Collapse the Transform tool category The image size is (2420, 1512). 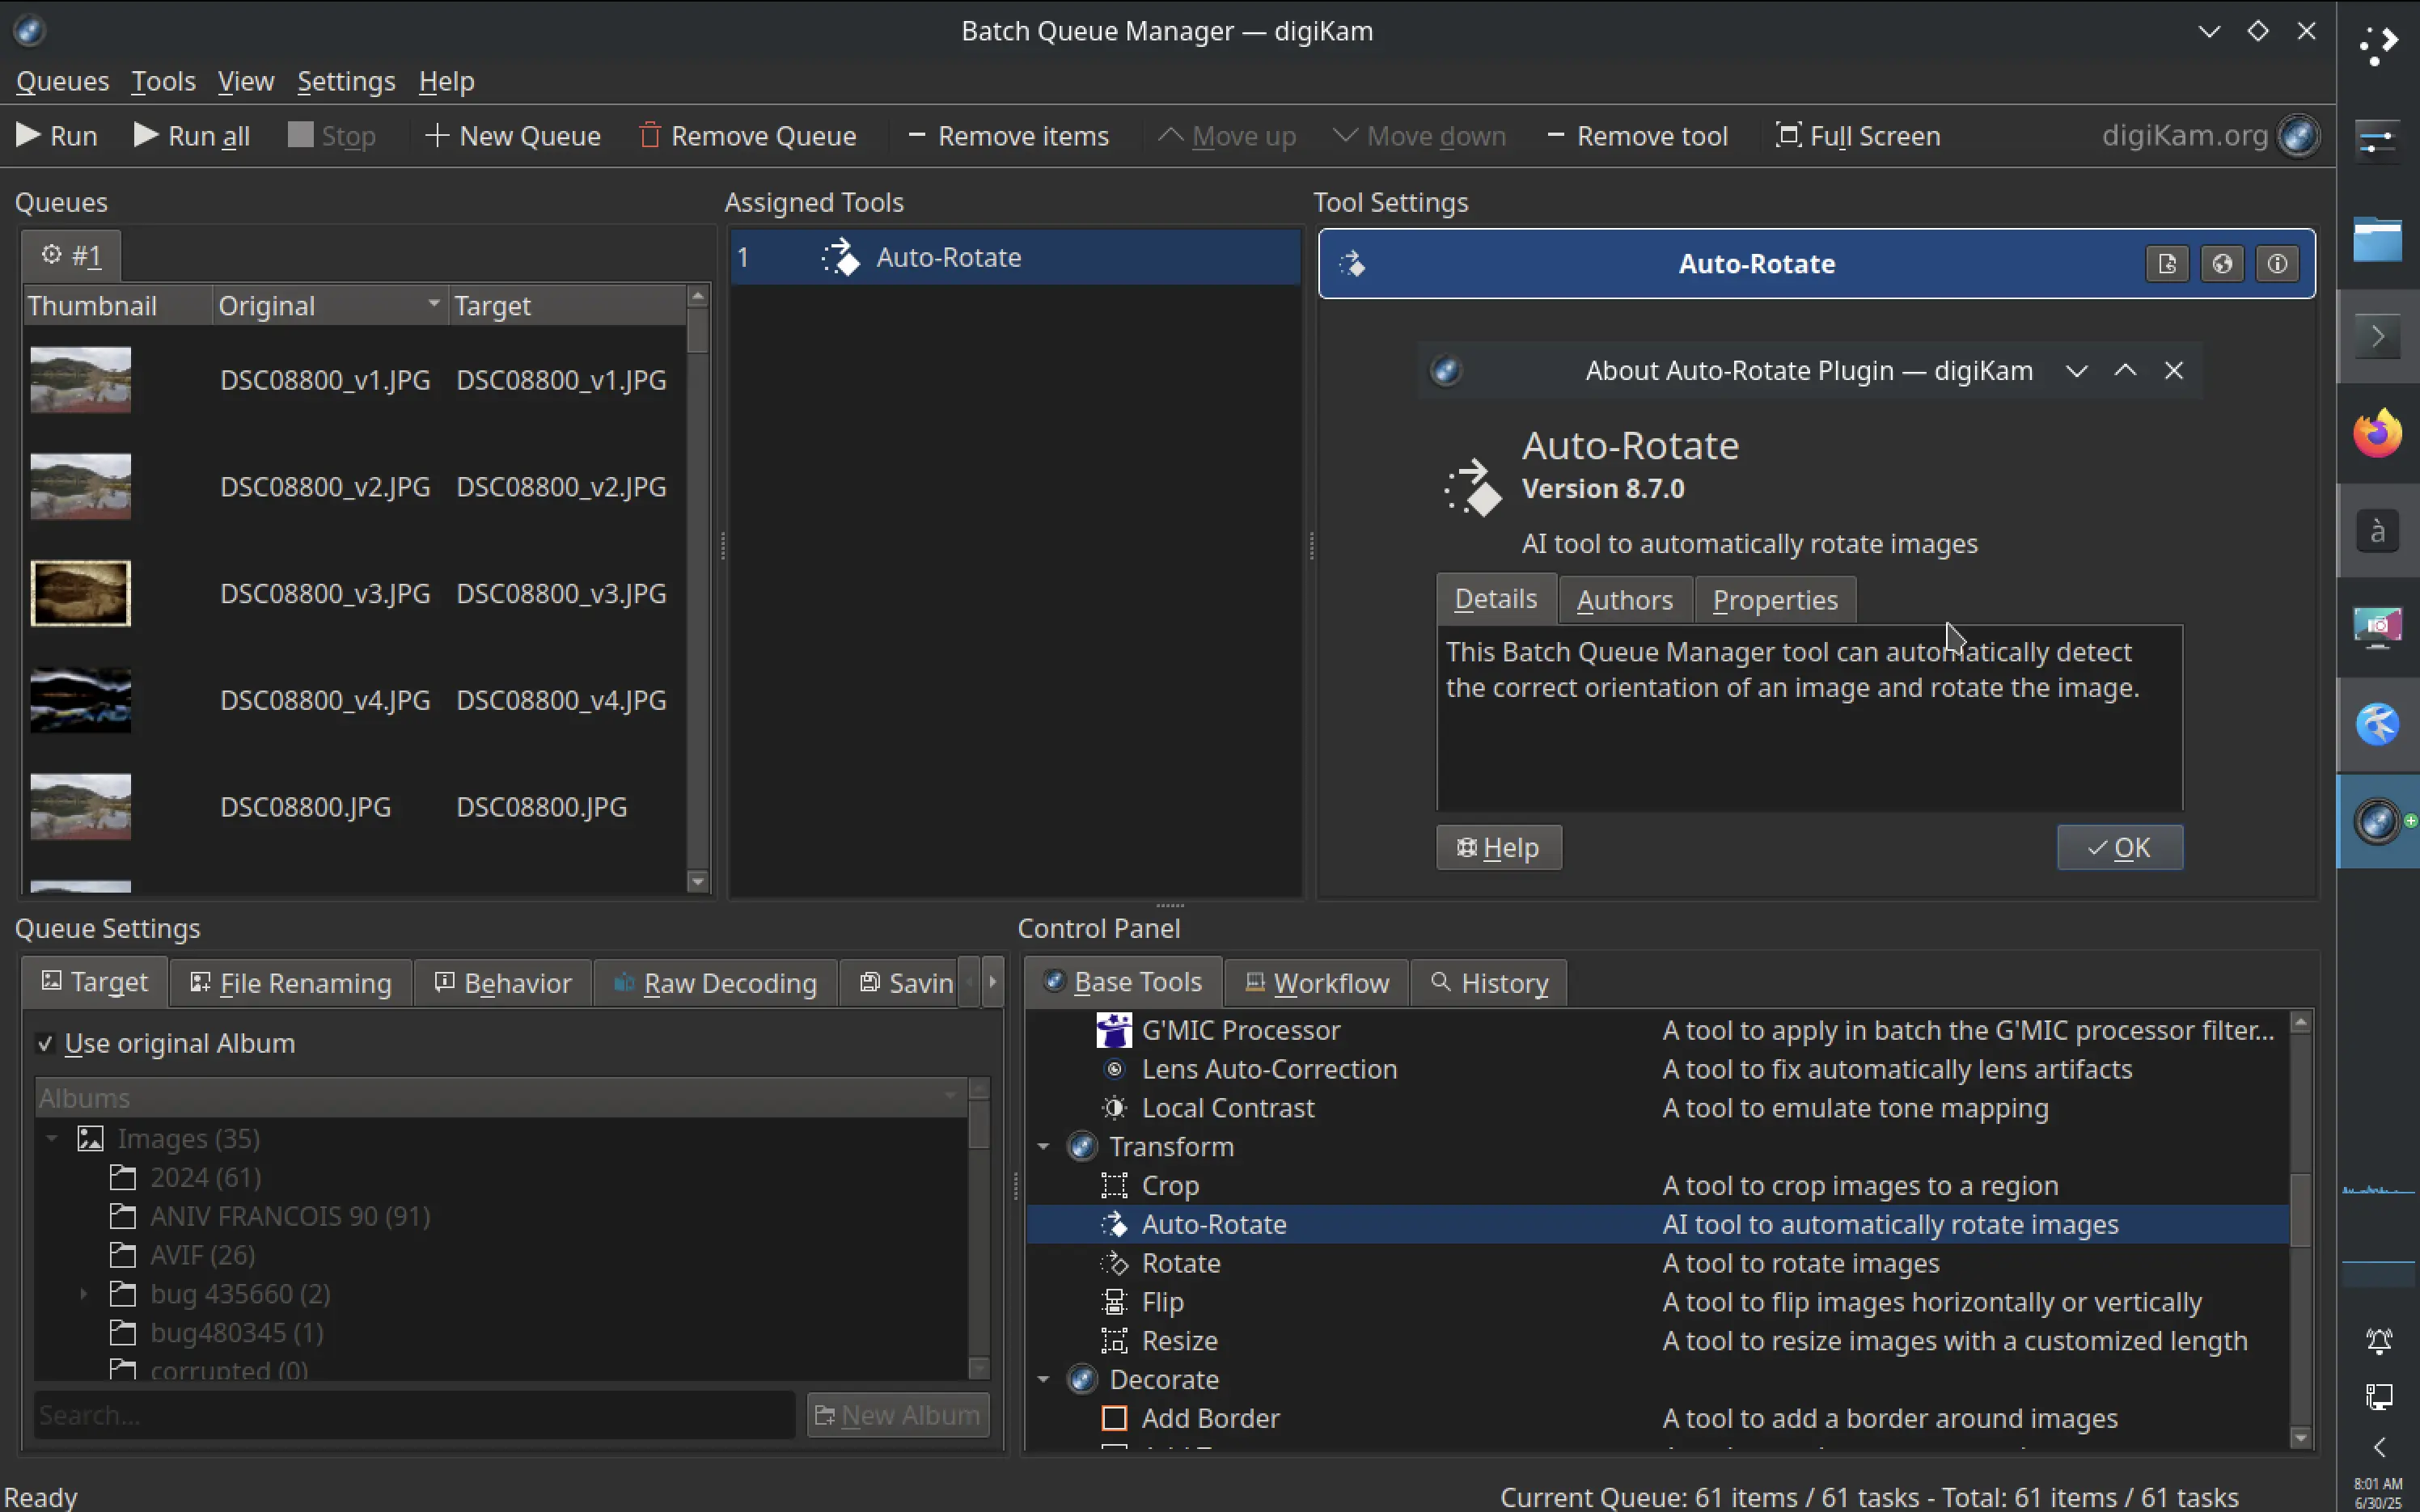[1042, 1146]
